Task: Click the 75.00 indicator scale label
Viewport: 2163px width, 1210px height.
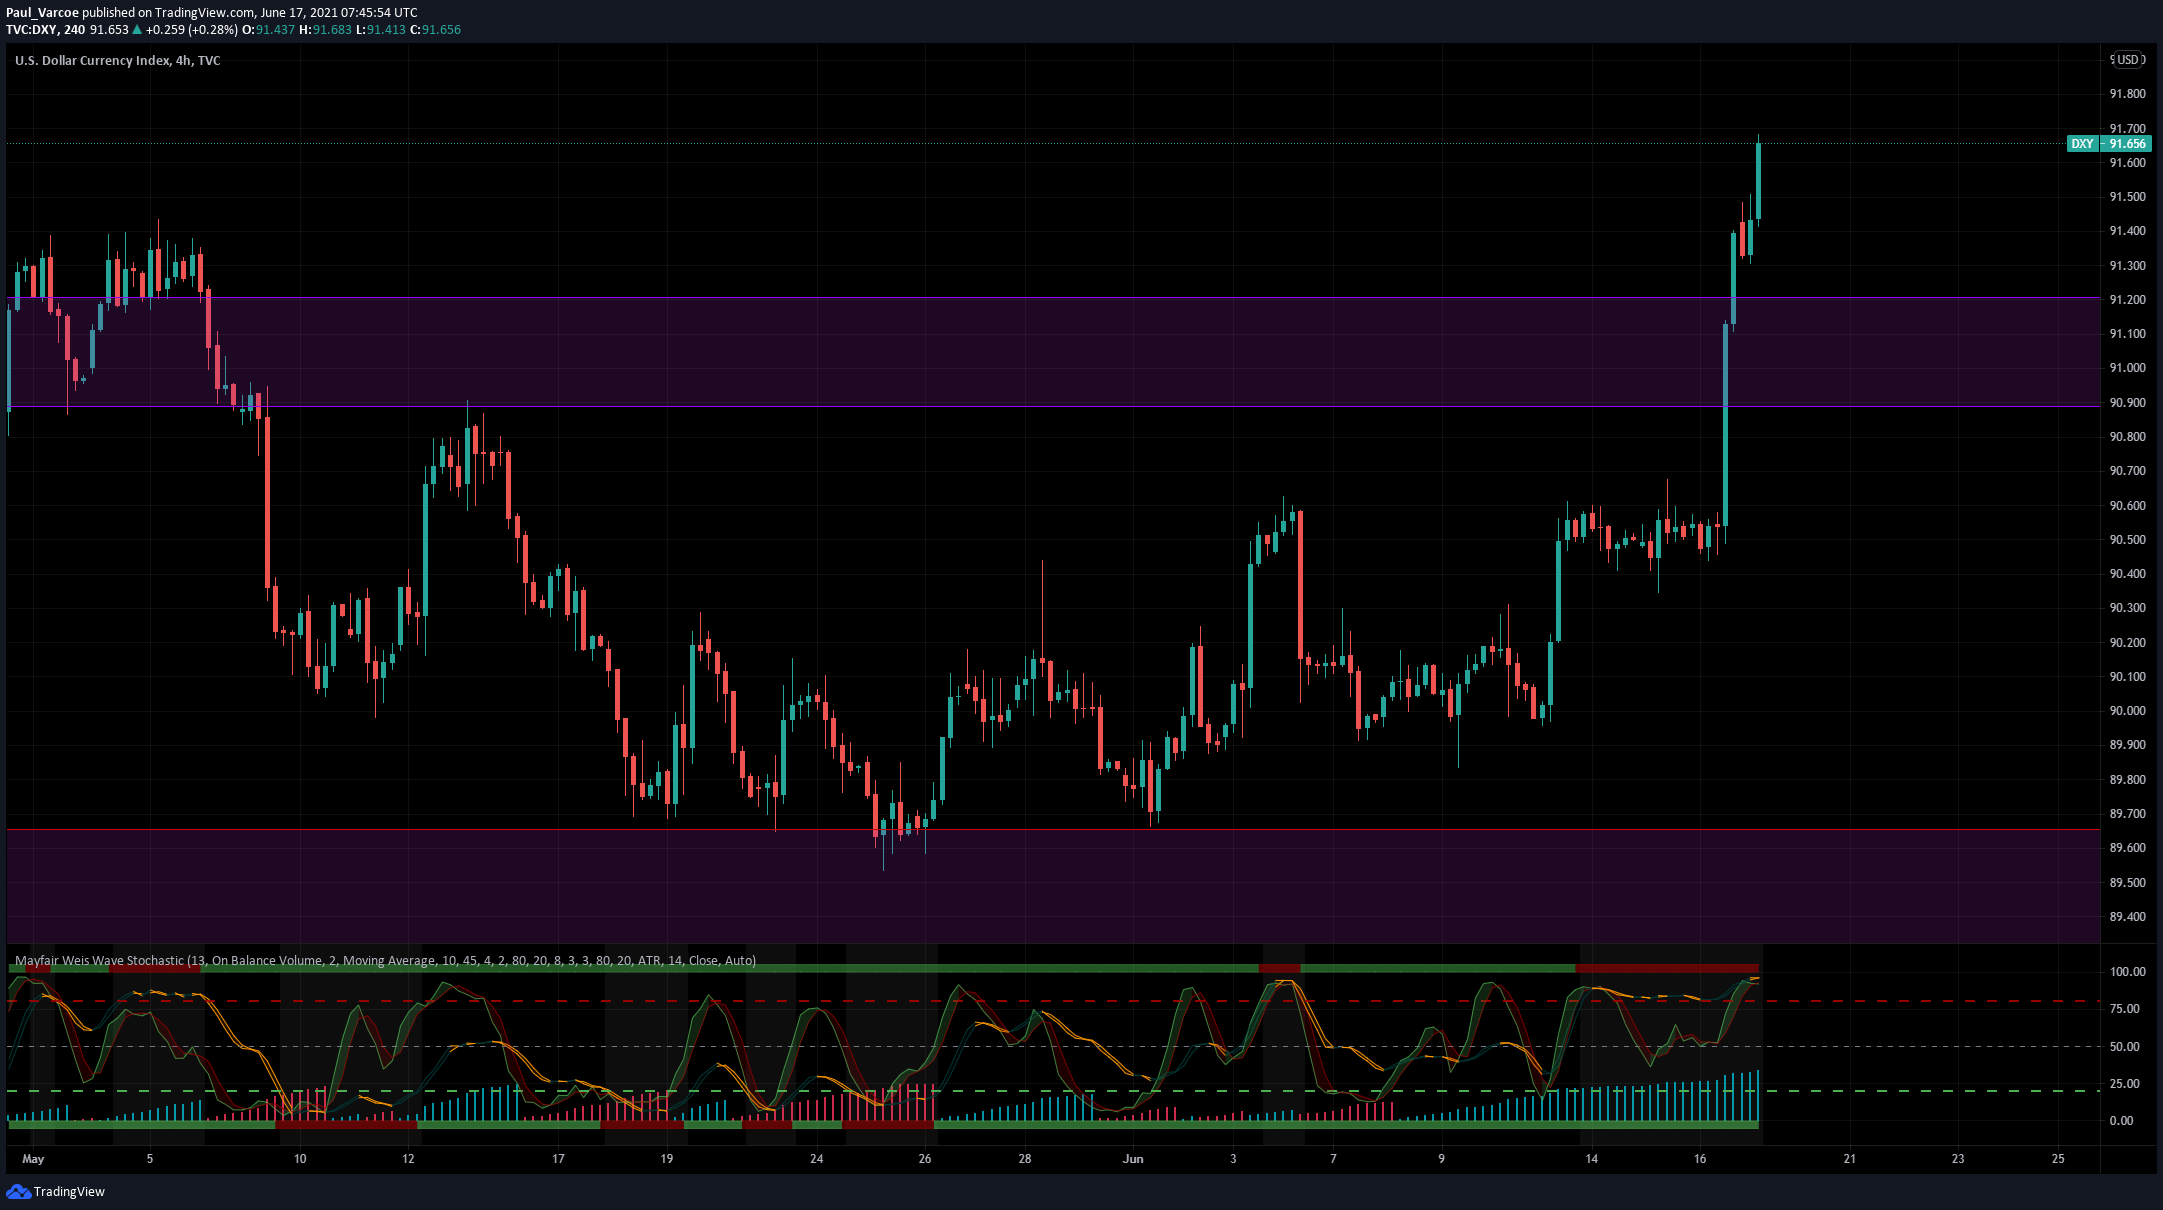Action: [x=2125, y=1009]
